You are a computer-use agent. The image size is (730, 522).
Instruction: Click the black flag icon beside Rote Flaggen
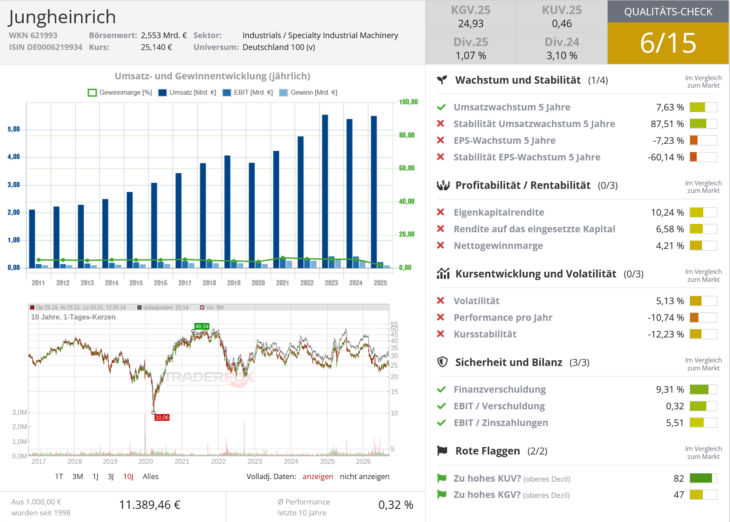(x=442, y=451)
